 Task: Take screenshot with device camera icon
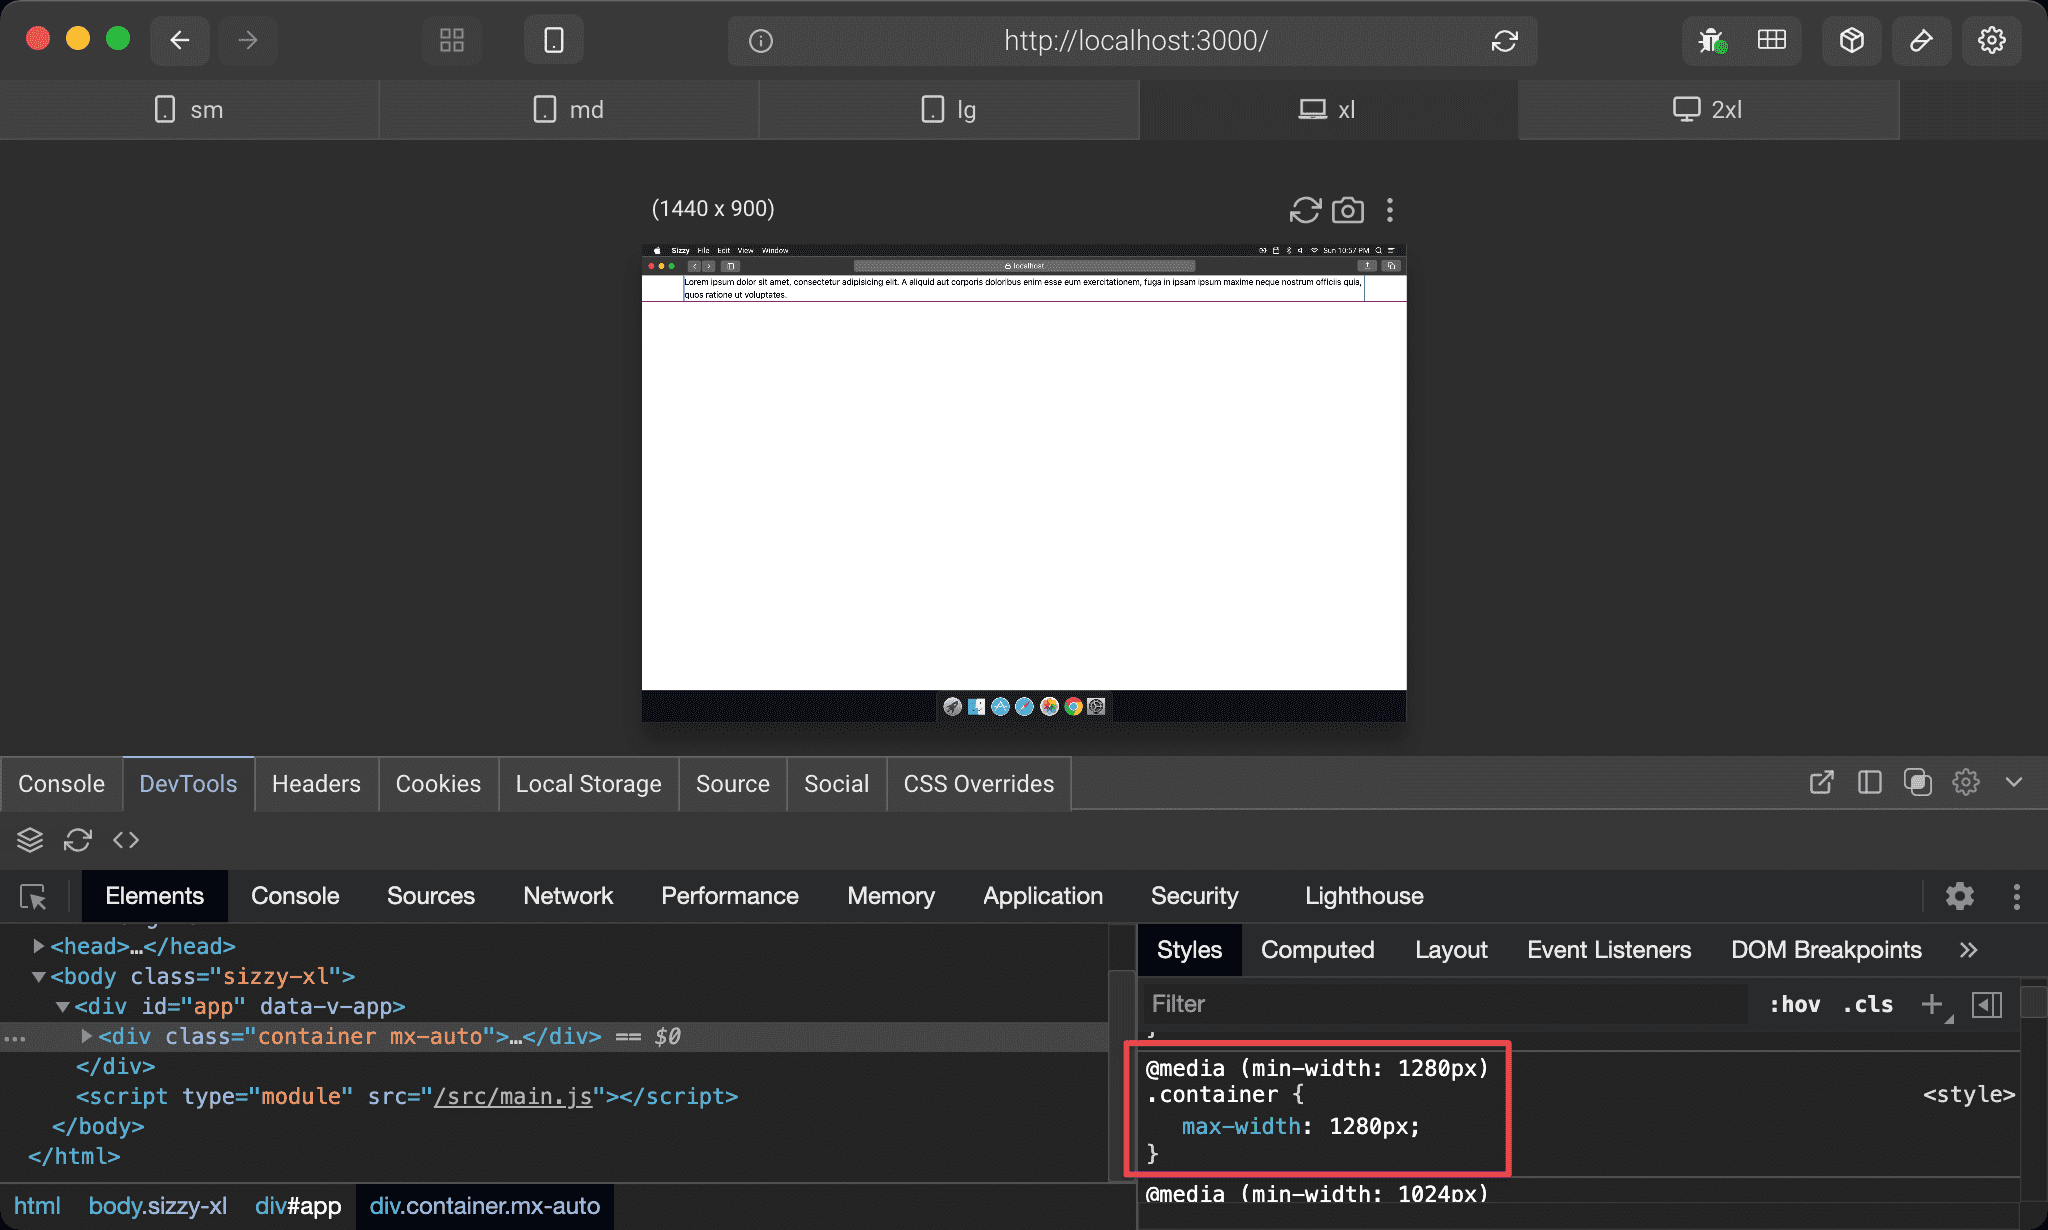point(1348,210)
